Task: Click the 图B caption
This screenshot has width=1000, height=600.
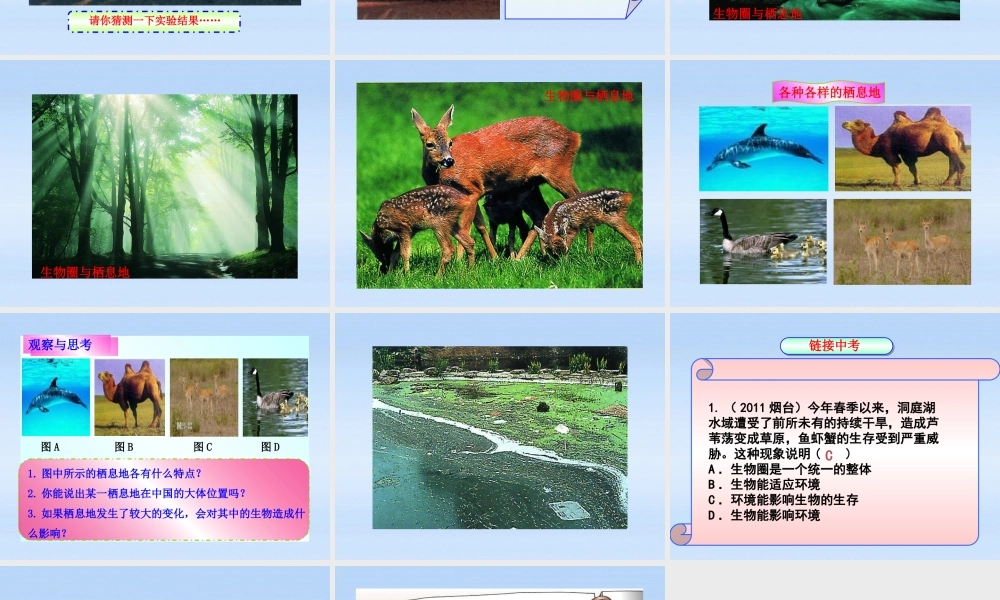Action: pyautogui.click(x=124, y=447)
